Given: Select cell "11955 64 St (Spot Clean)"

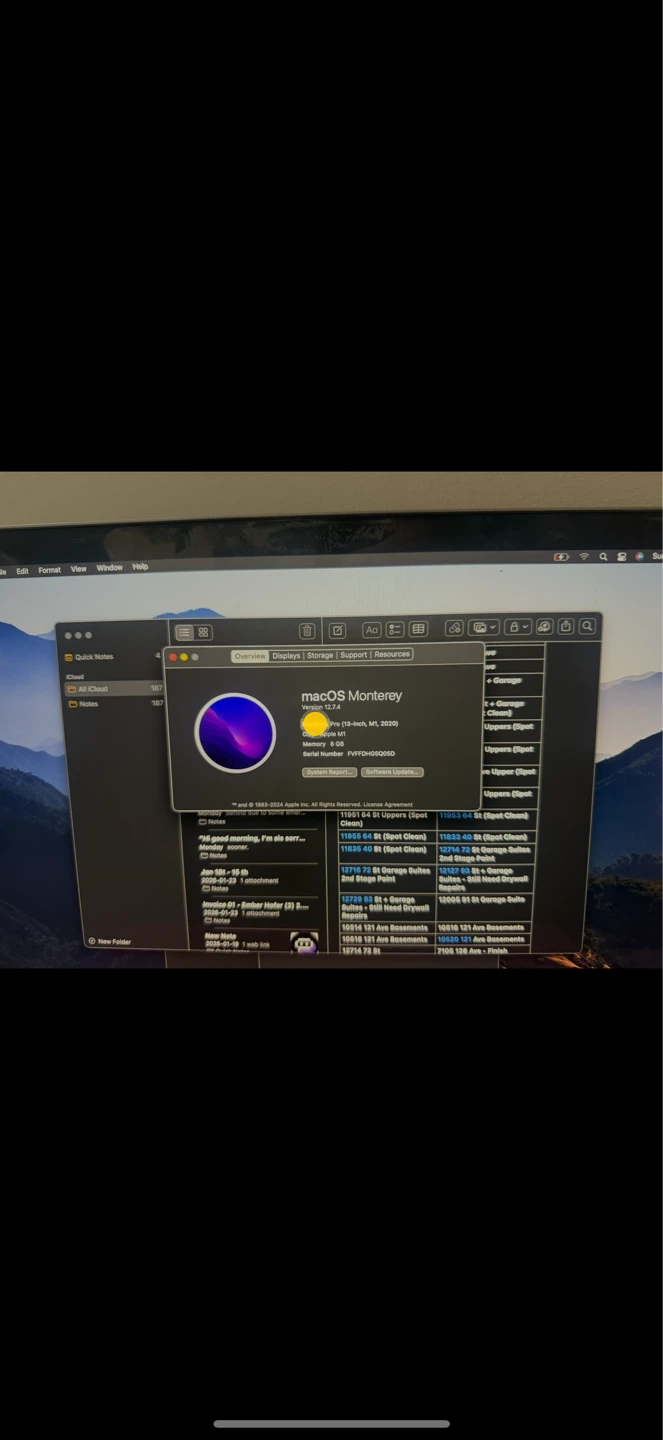Looking at the screenshot, I should 387,836.
